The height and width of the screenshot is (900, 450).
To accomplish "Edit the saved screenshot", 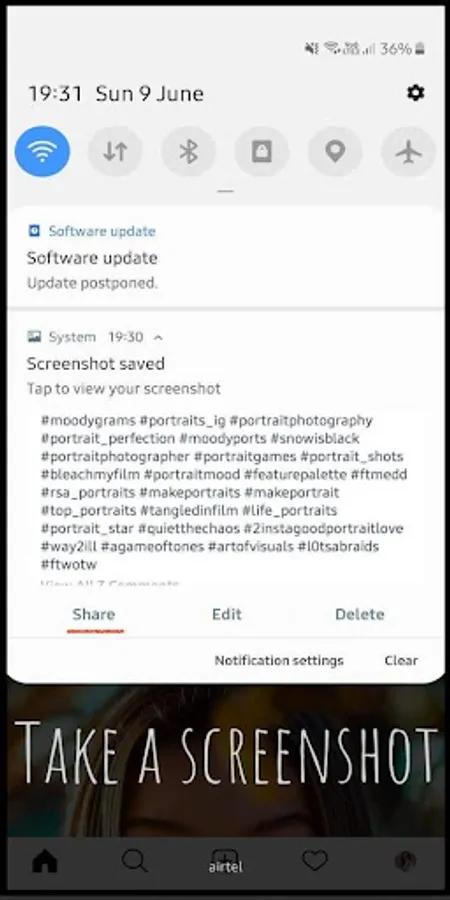I will pos(227,614).
